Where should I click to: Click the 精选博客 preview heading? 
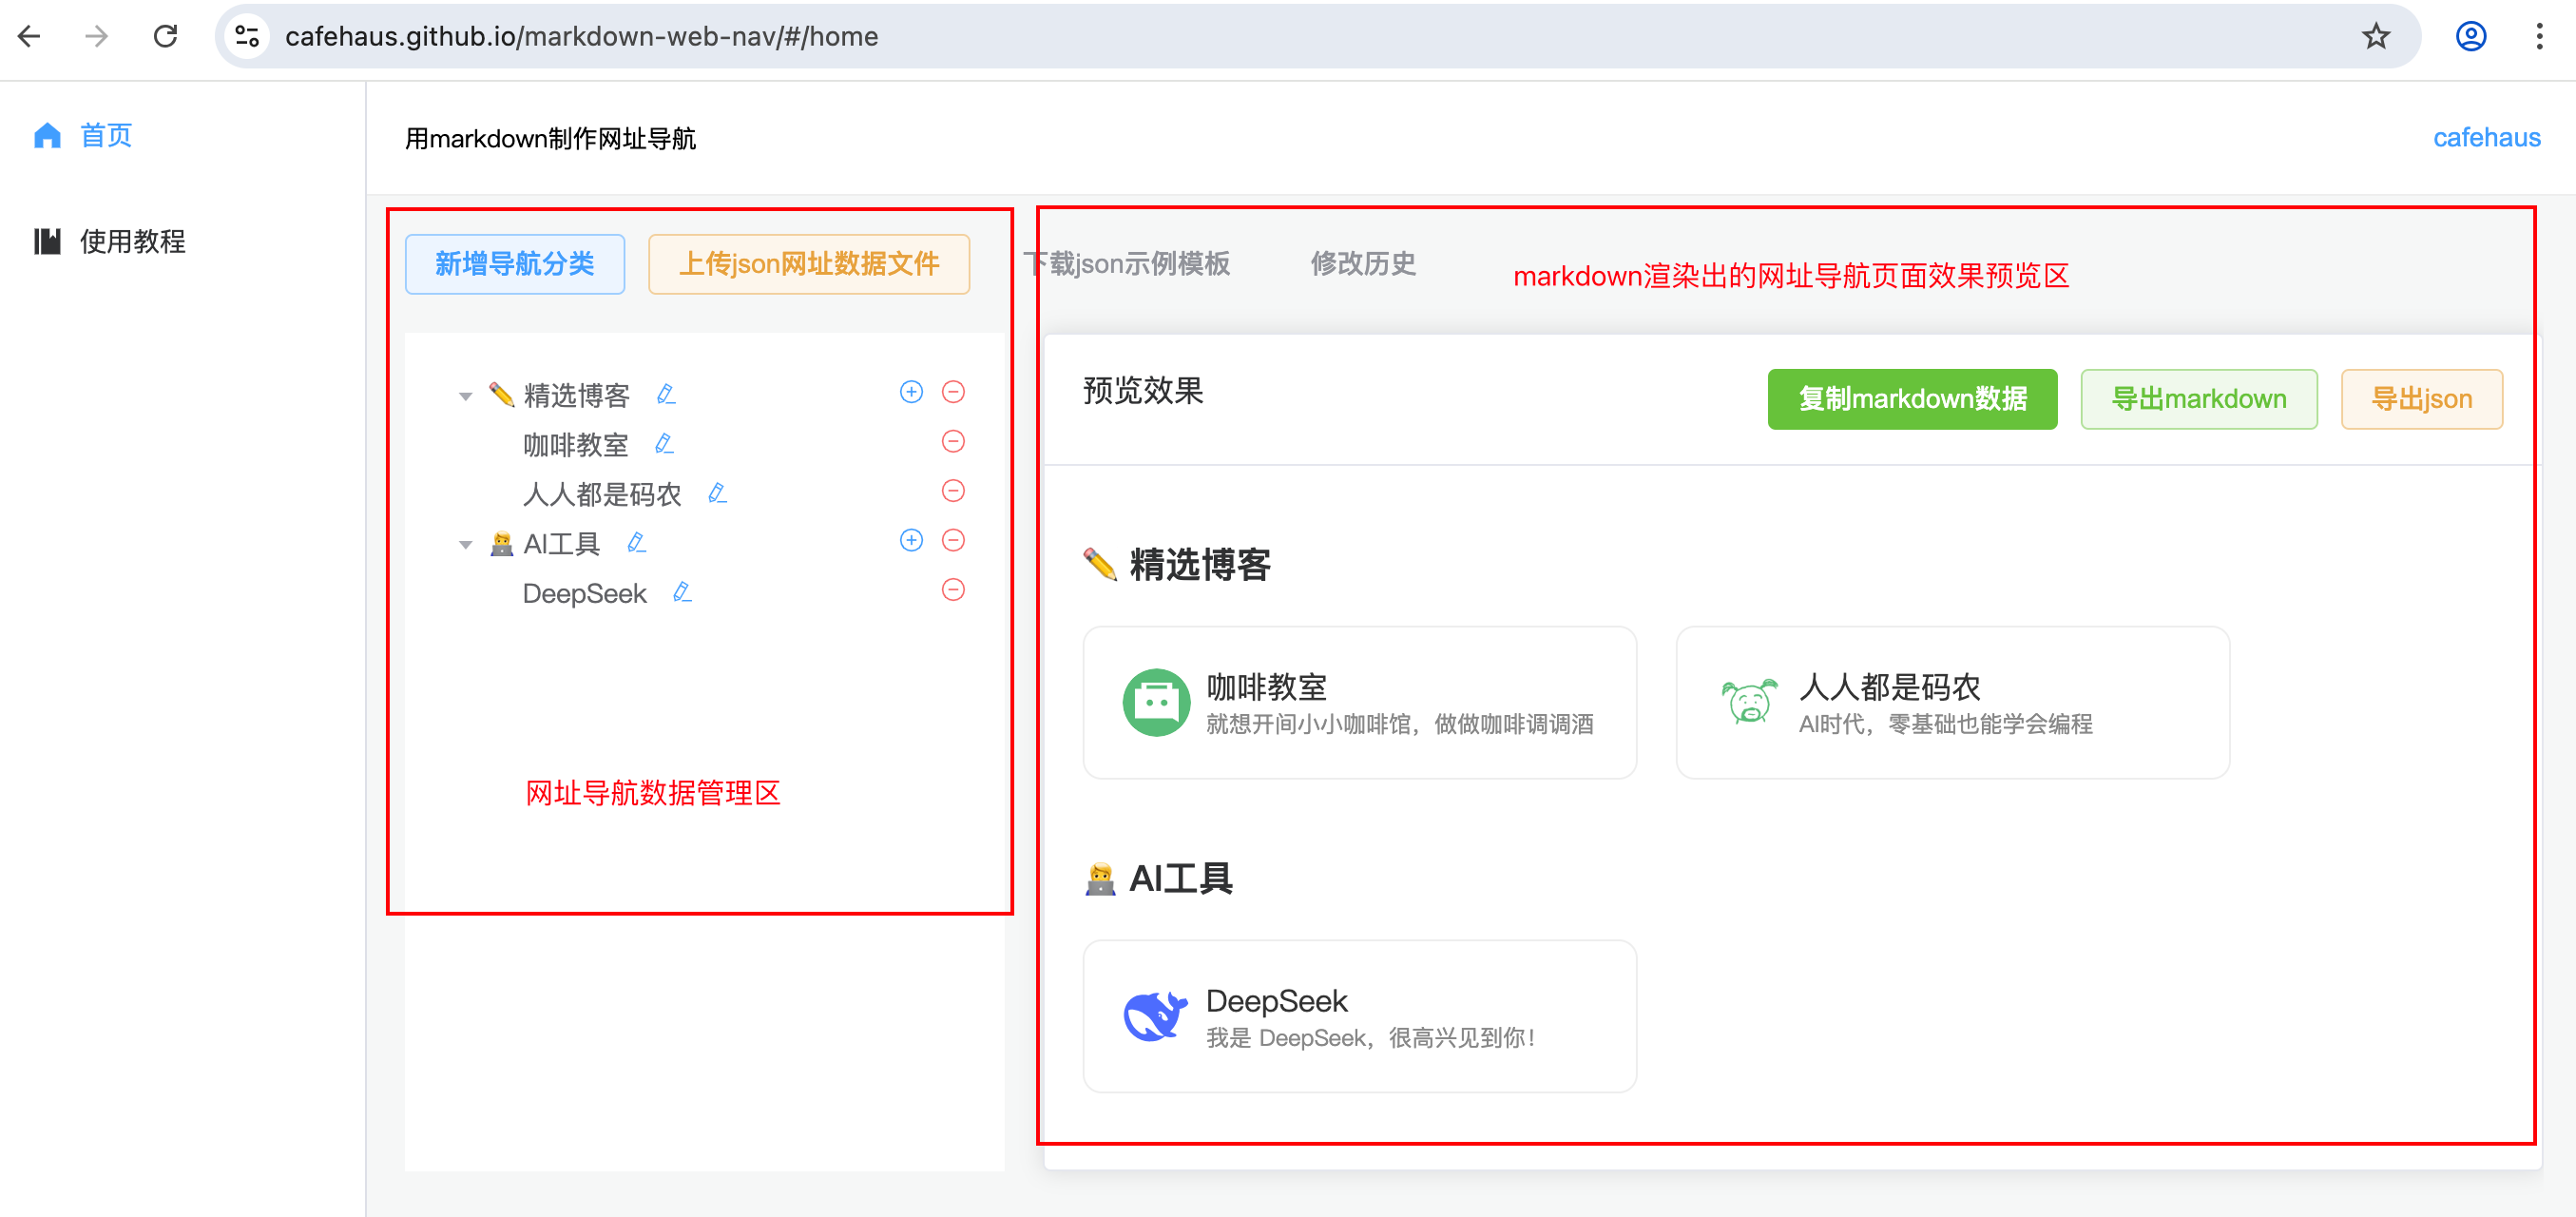[1177, 565]
